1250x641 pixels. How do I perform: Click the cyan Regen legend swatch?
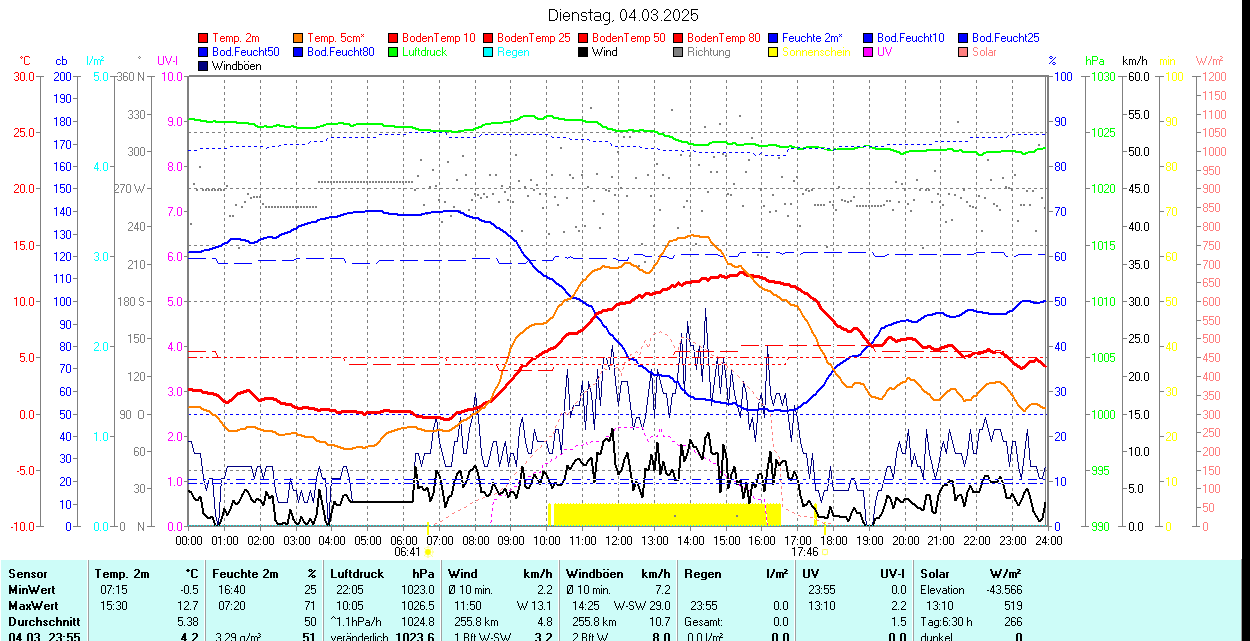pos(488,52)
